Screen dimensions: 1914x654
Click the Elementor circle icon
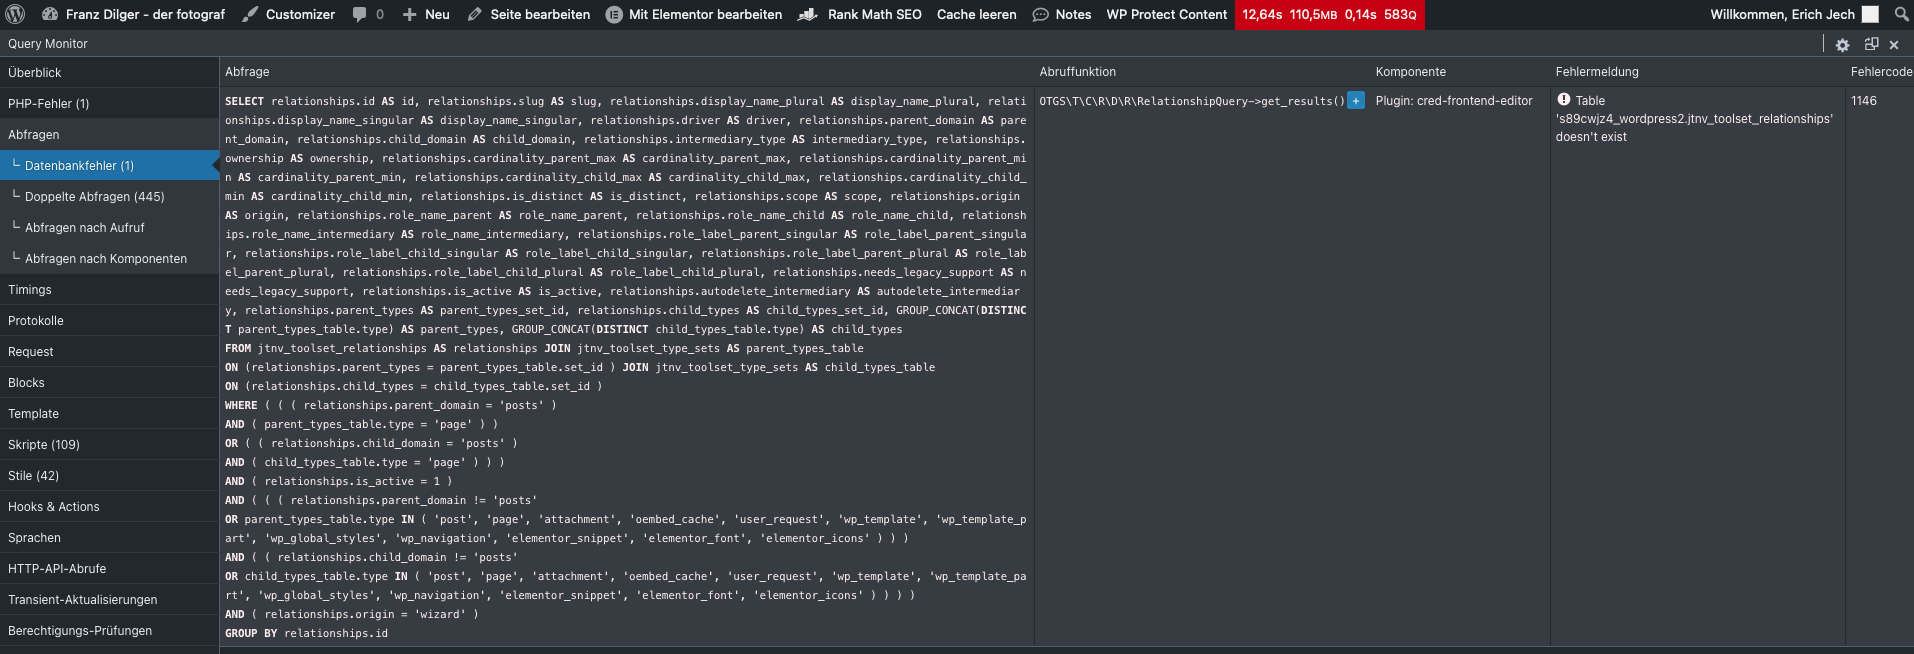point(614,14)
